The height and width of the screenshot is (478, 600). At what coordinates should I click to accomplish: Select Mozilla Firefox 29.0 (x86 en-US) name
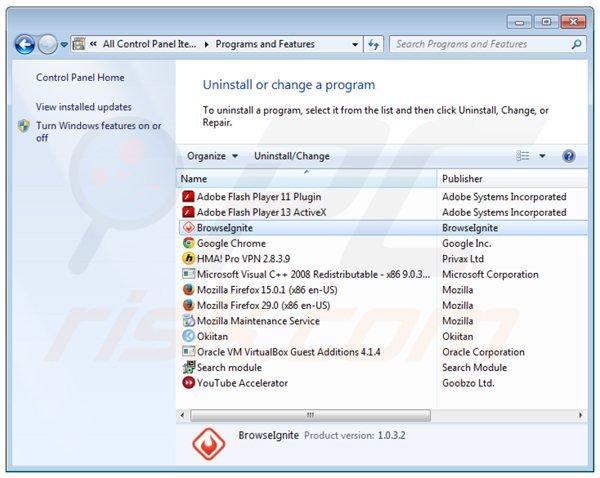263,305
